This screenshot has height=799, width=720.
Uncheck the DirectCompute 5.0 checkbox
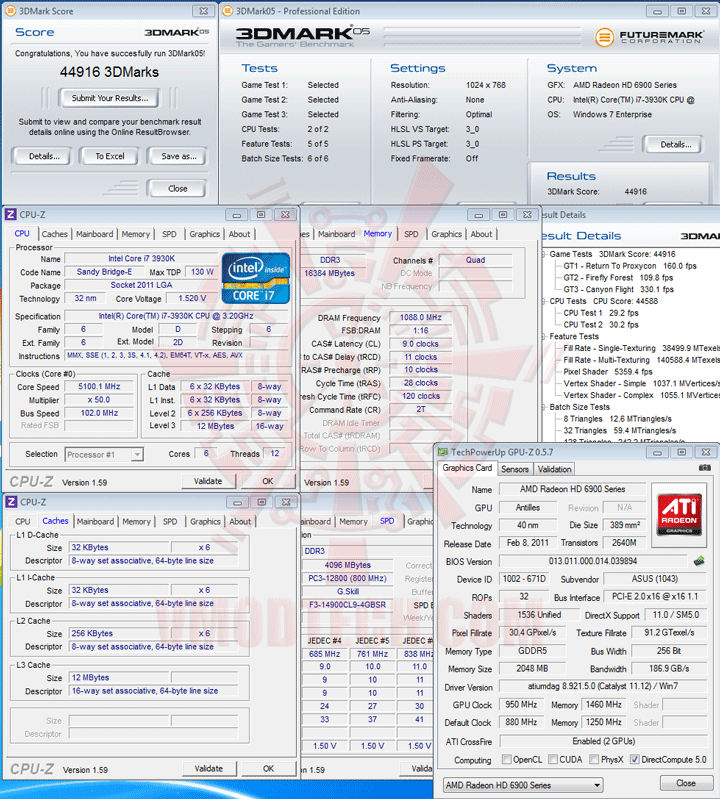point(634,759)
